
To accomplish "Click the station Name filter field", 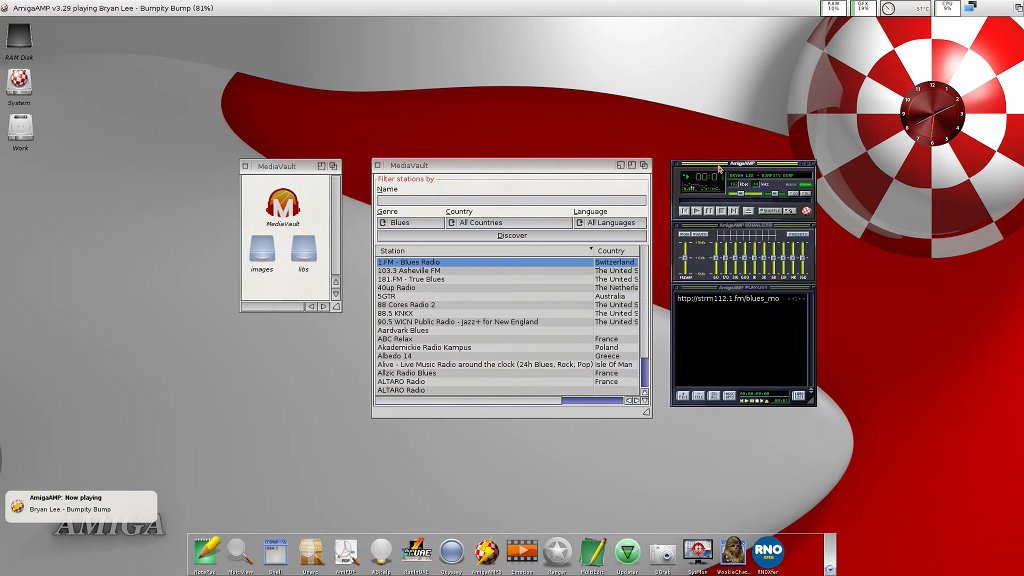I will pyautogui.click(x=512, y=200).
